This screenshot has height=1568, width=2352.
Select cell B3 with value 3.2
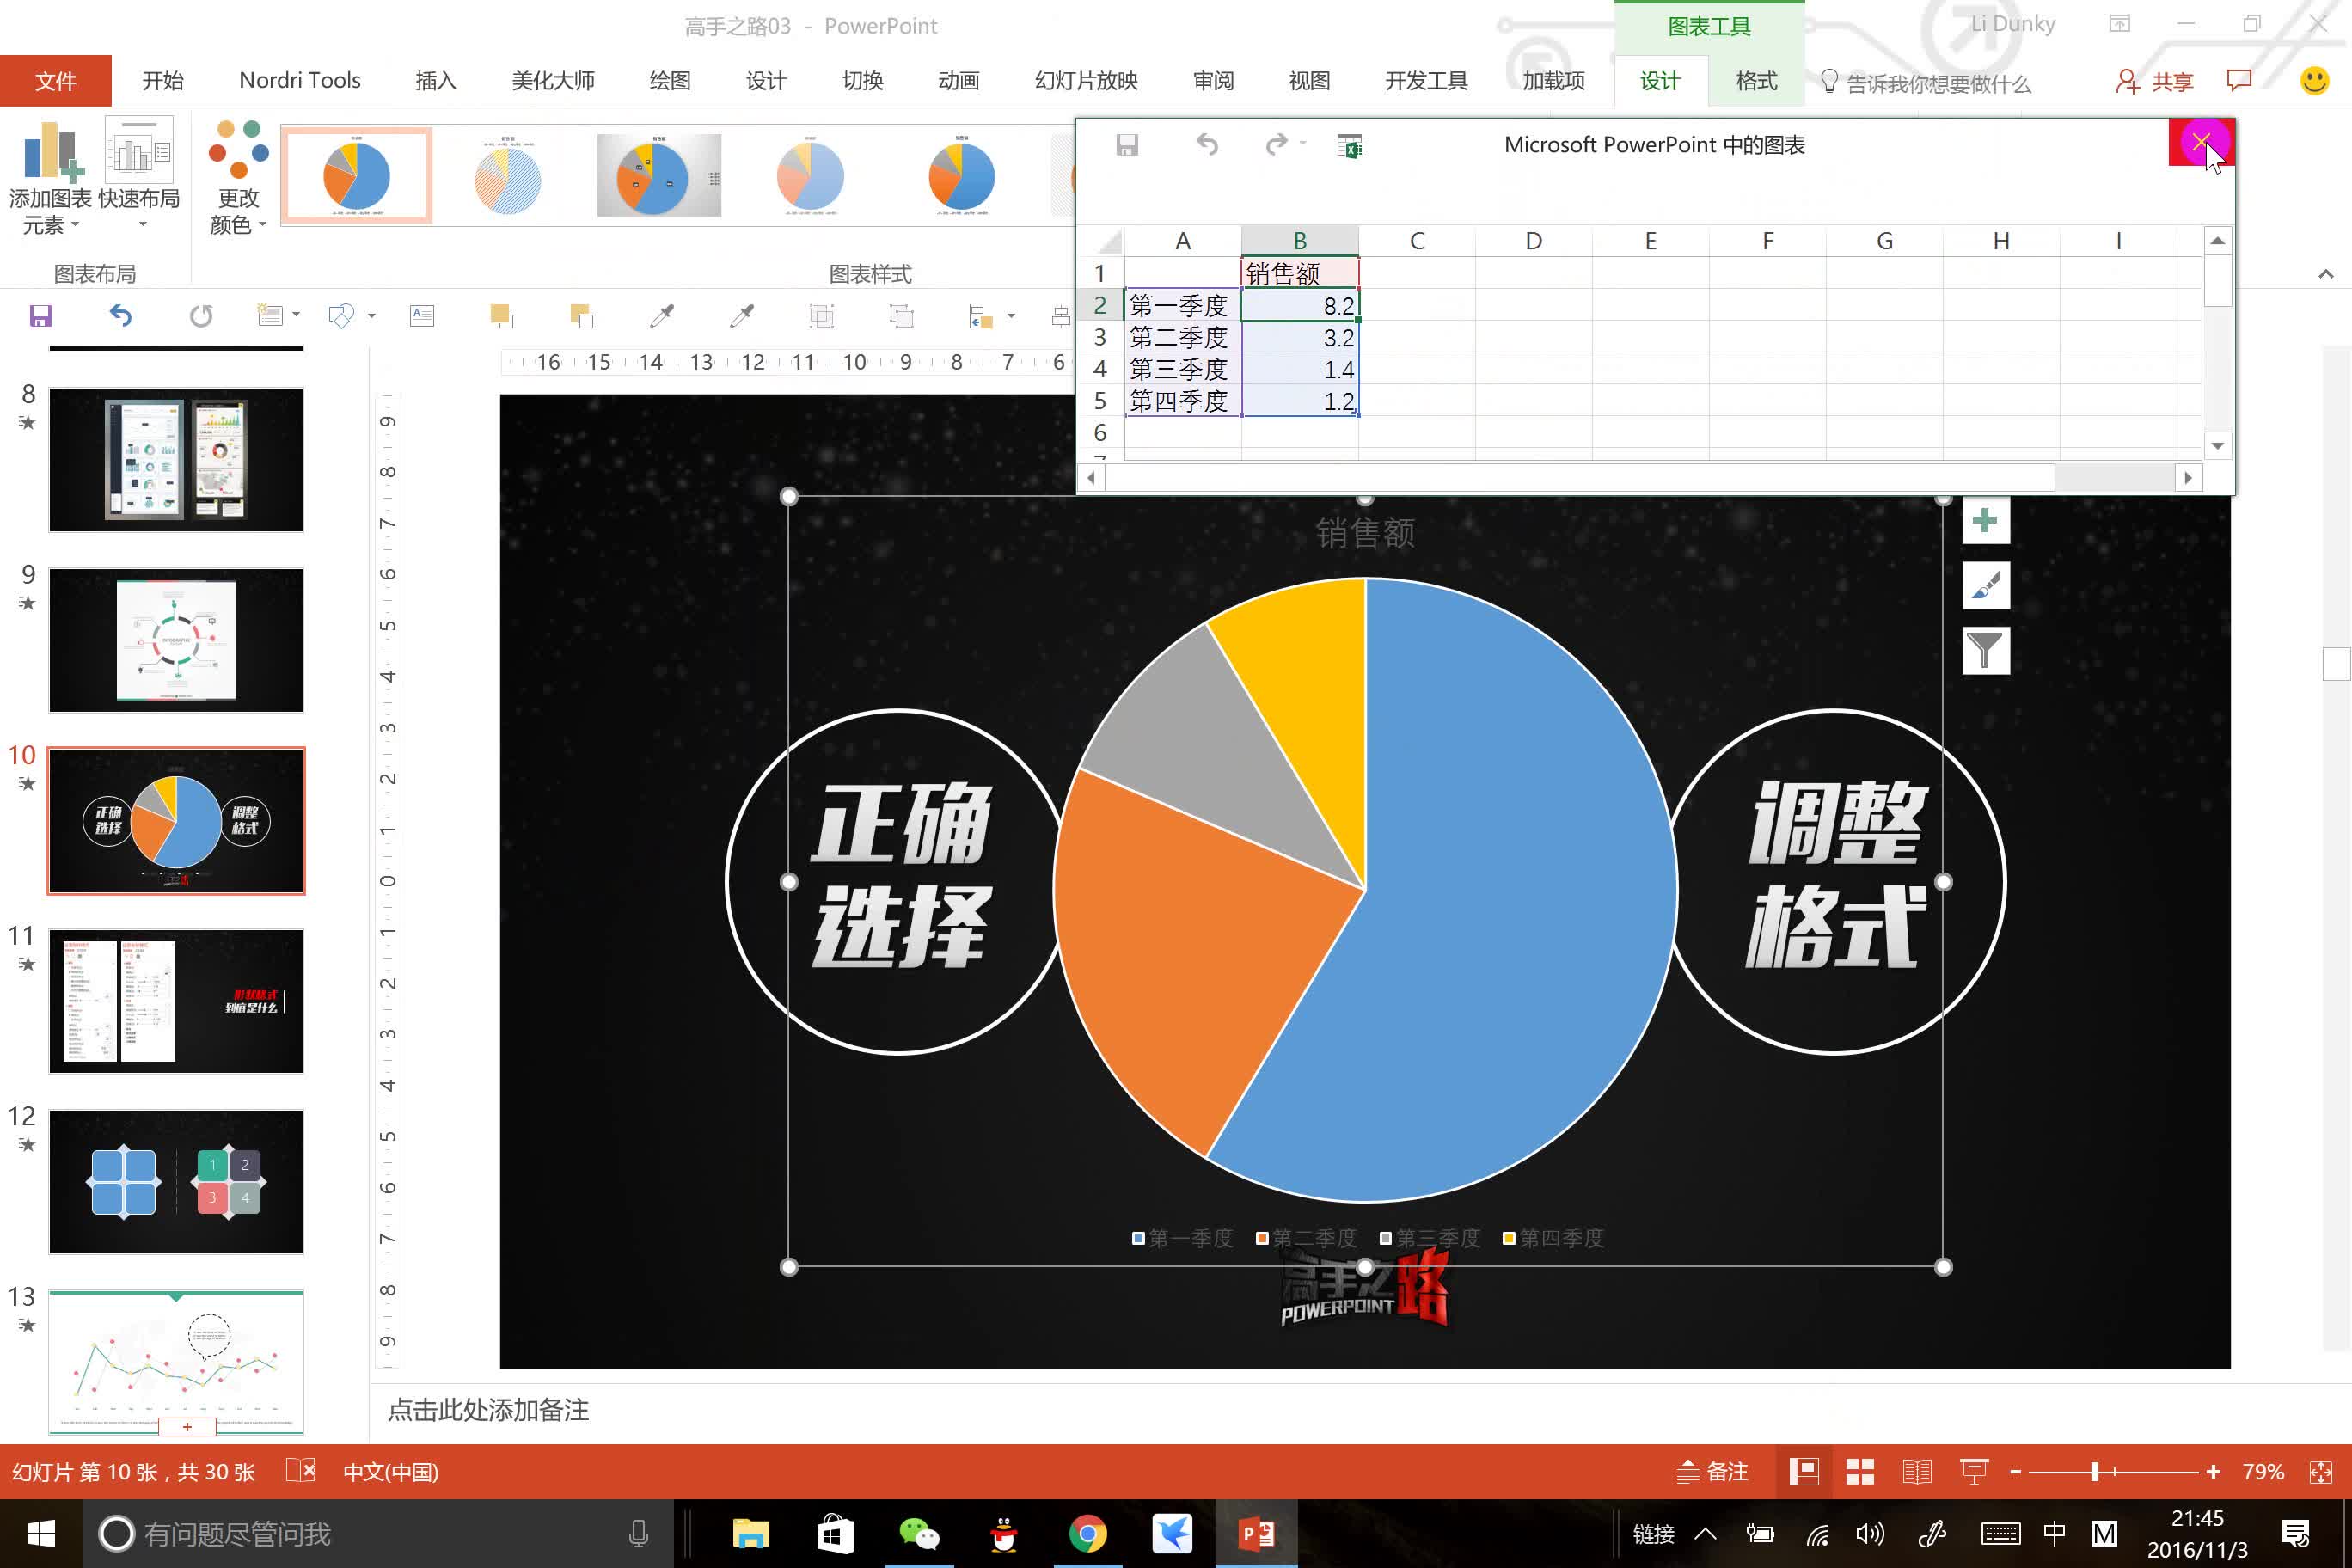pyautogui.click(x=1299, y=338)
